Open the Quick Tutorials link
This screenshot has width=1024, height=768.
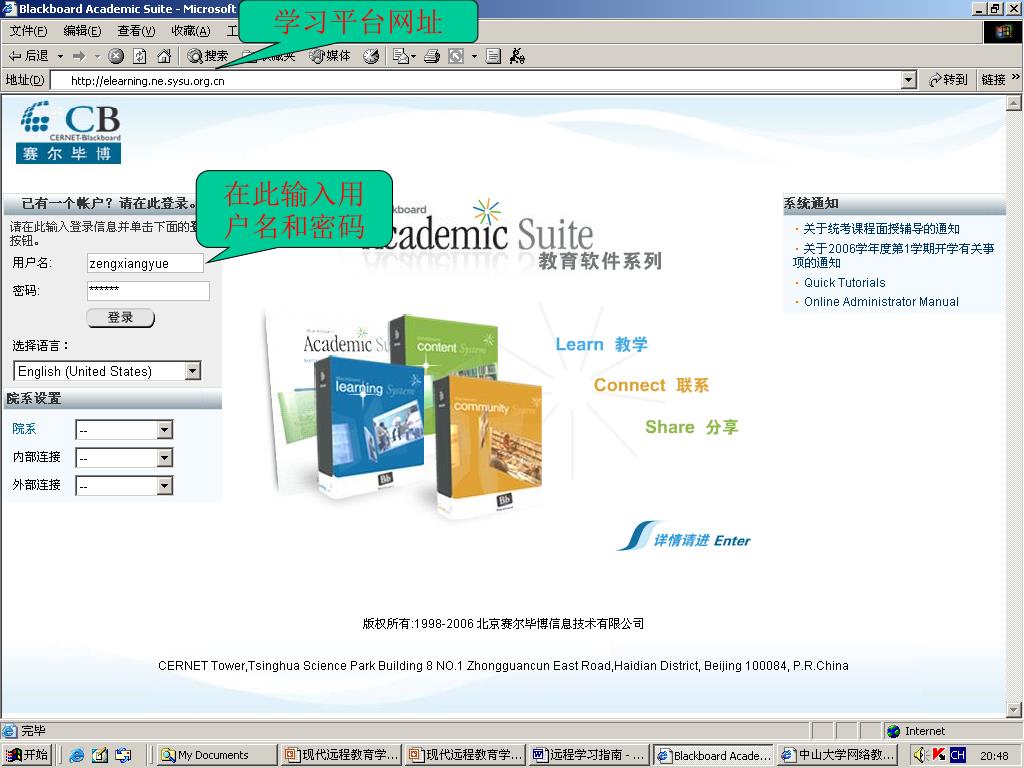[x=844, y=283]
